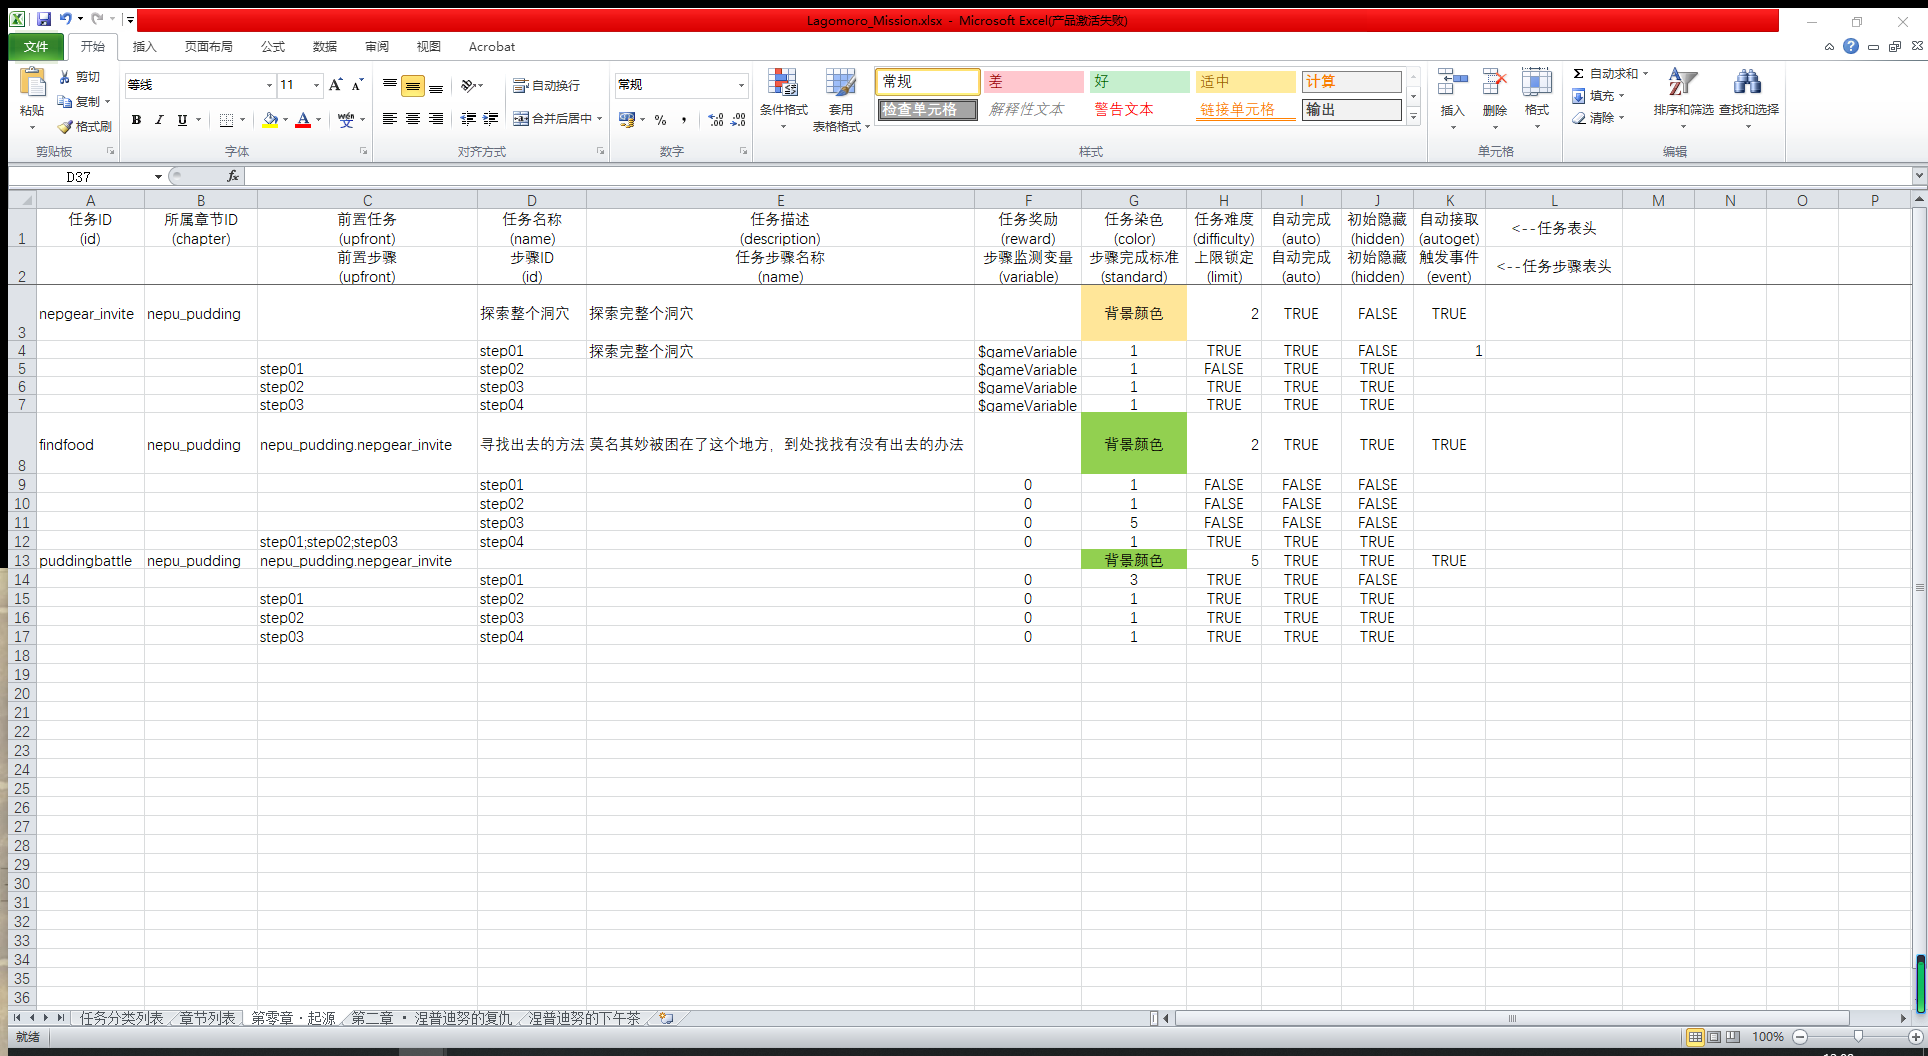
Task: Click cell containing findfood
Action: [x=90, y=444]
